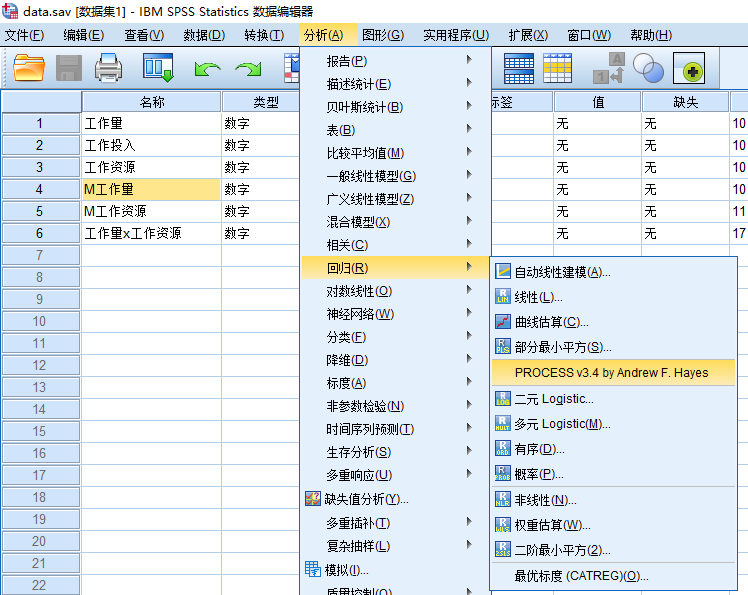
Task: Click the 缺失值分析 icon
Action: pos(313,499)
